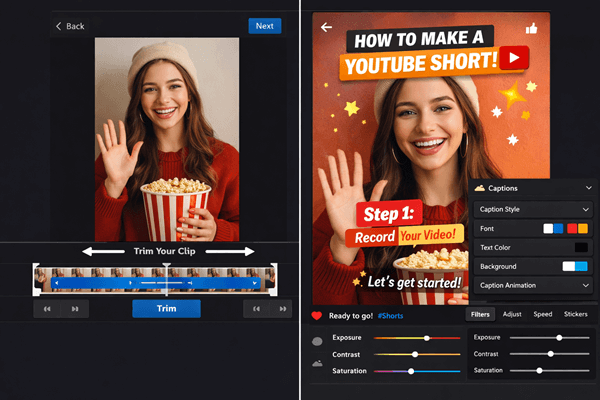
Task: Open the Stickers tab
Action: tap(575, 314)
